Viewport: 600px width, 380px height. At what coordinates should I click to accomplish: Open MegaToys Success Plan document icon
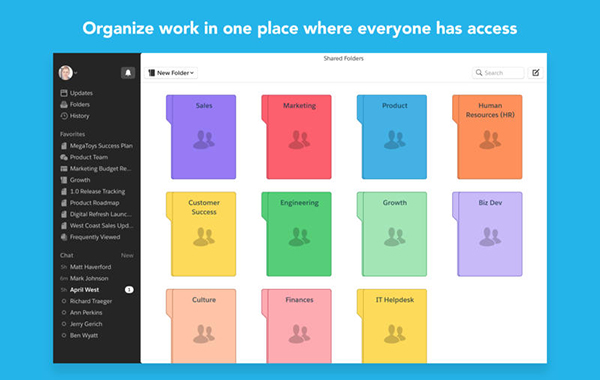64,146
